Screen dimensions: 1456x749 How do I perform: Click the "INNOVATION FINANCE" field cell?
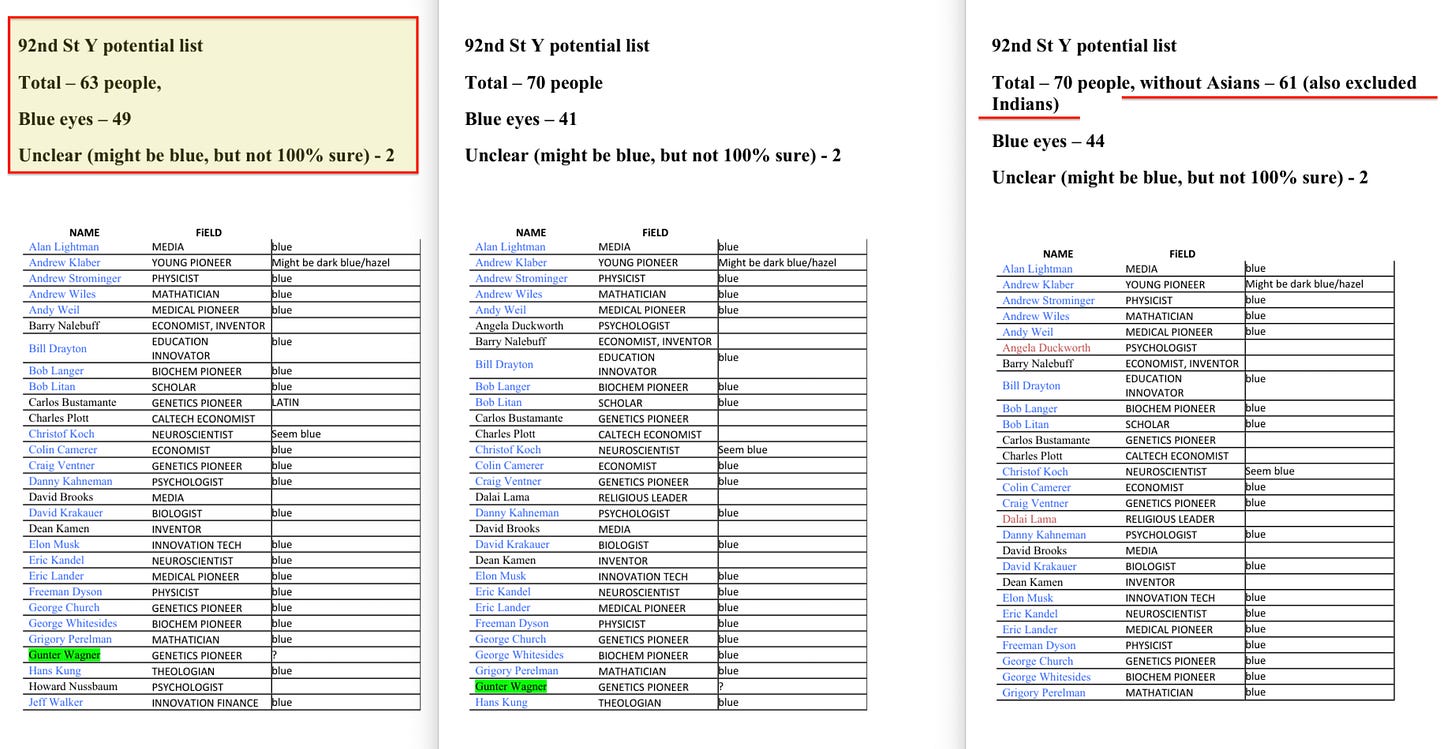coord(205,703)
